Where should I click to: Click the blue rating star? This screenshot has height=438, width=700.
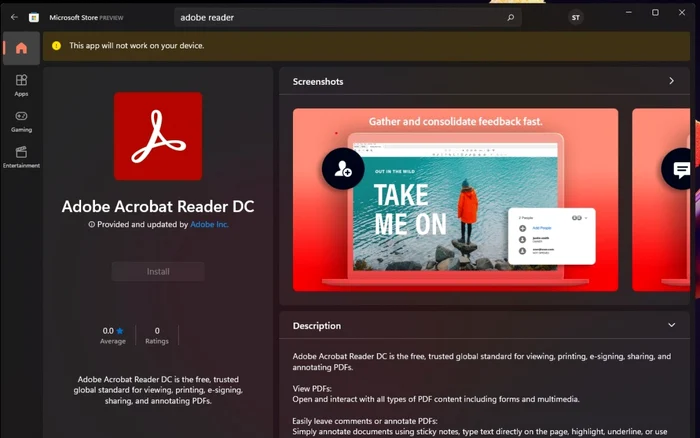[x=120, y=331]
